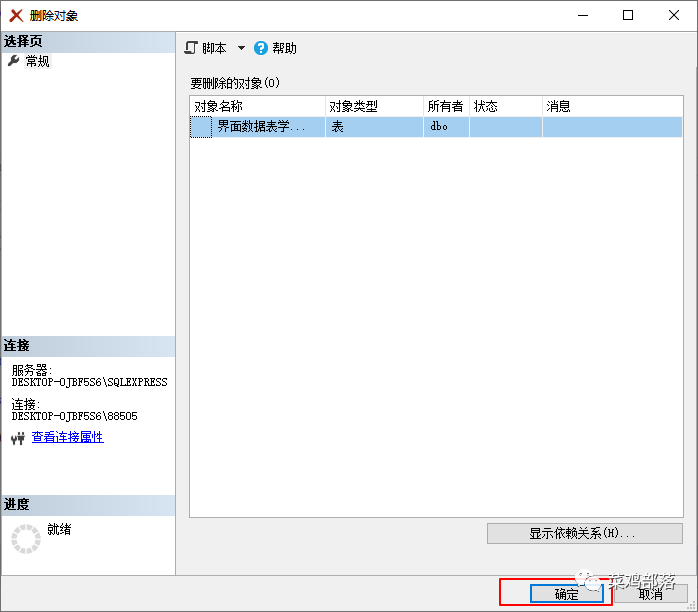Click the 帮助 help label
Viewport: 698px width, 612px height.
pyautogui.click(x=284, y=48)
